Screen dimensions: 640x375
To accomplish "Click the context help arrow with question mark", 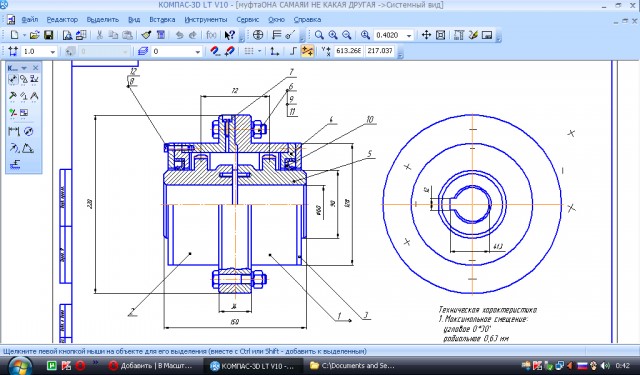I will 229,35.
